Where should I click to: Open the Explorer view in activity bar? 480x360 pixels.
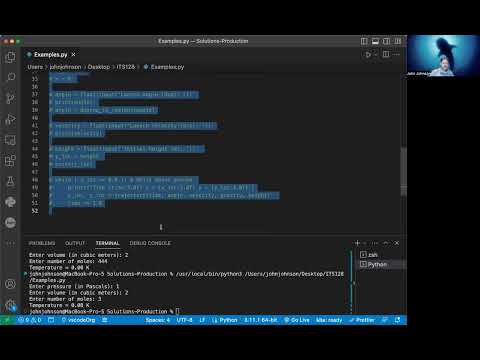pos(10,57)
